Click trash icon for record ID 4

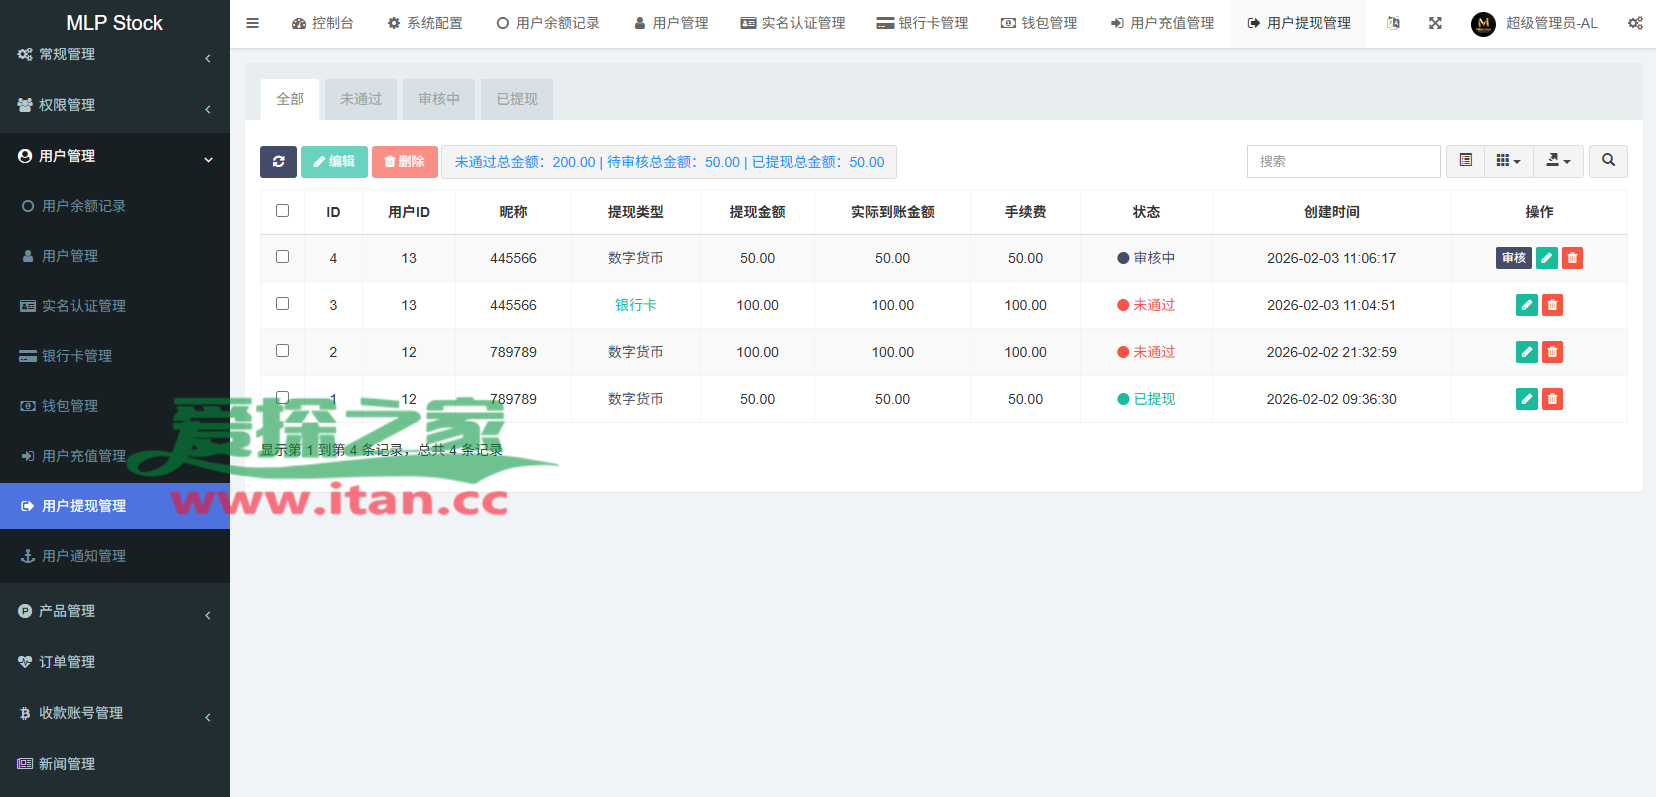tap(1572, 258)
